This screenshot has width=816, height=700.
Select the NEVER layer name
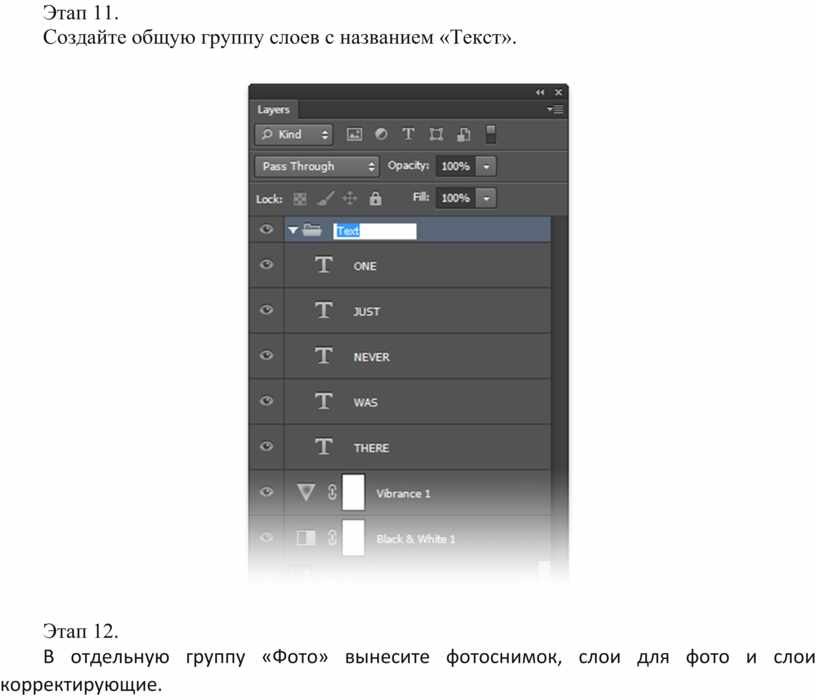(x=372, y=358)
